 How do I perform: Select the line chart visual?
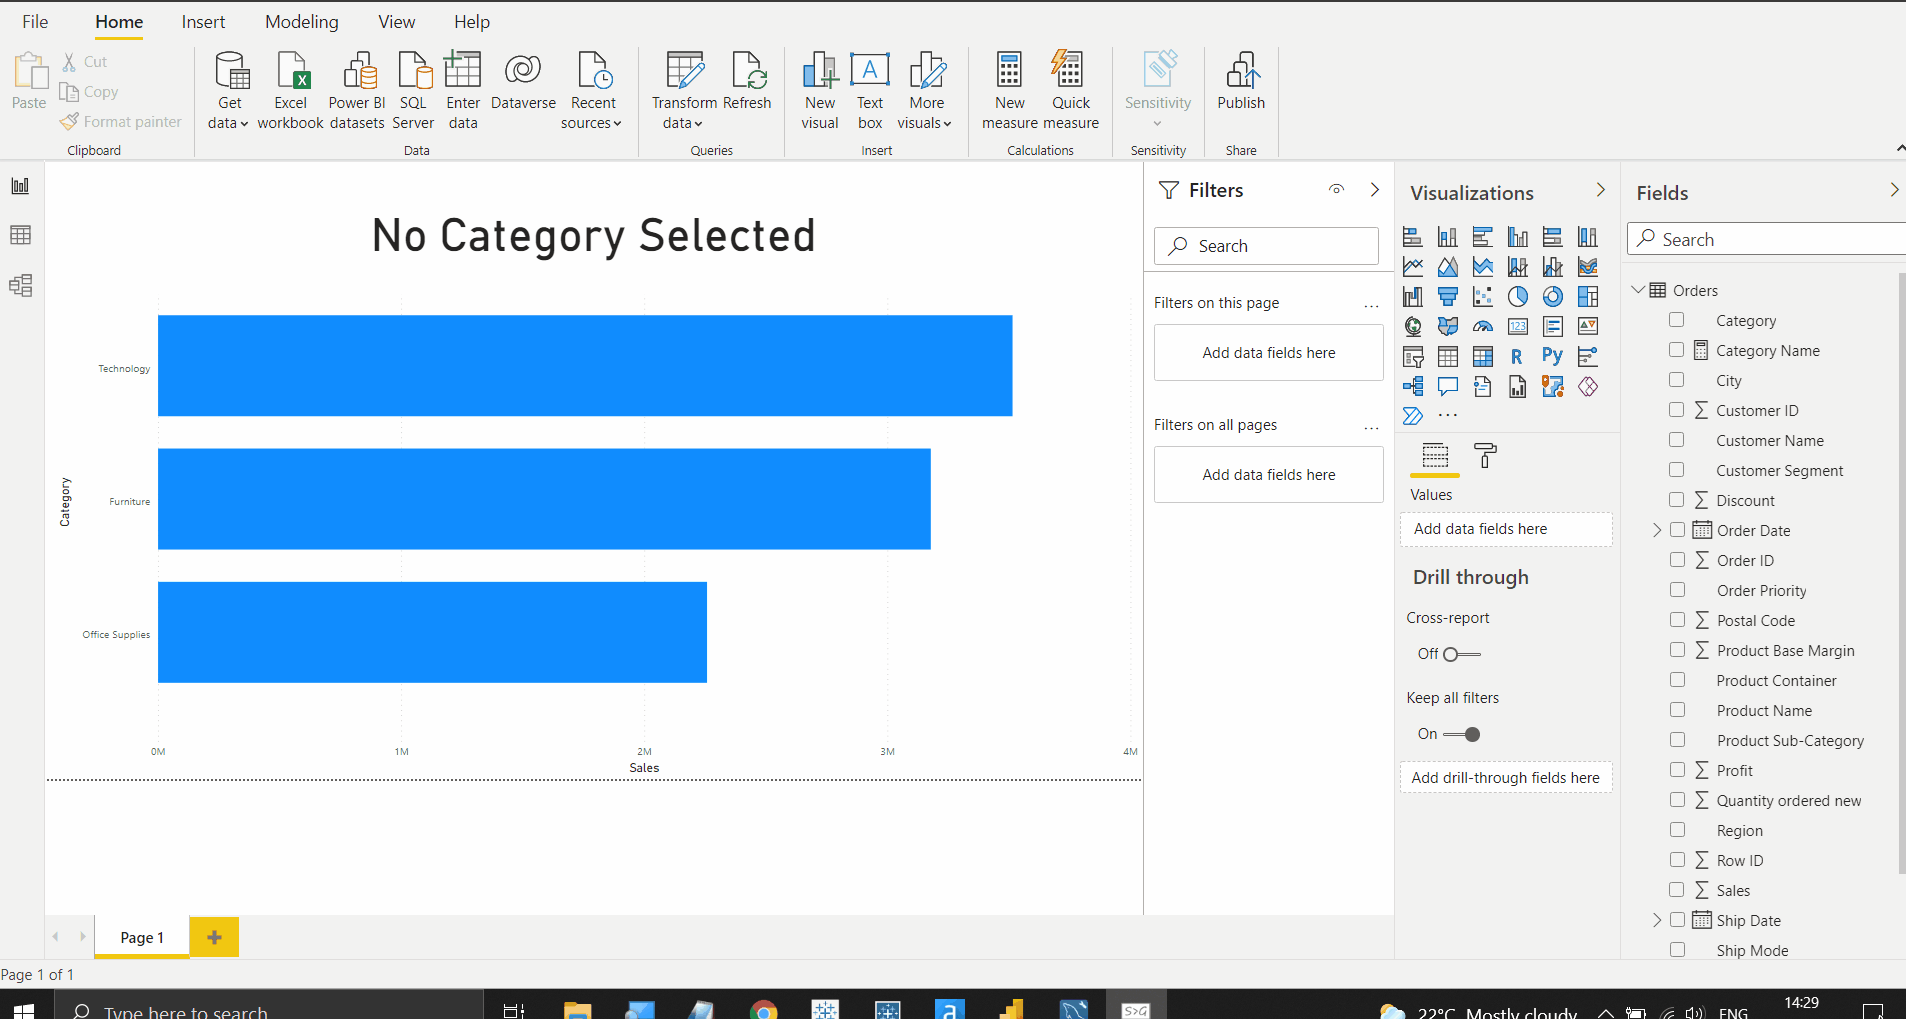tap(1412, 267)
